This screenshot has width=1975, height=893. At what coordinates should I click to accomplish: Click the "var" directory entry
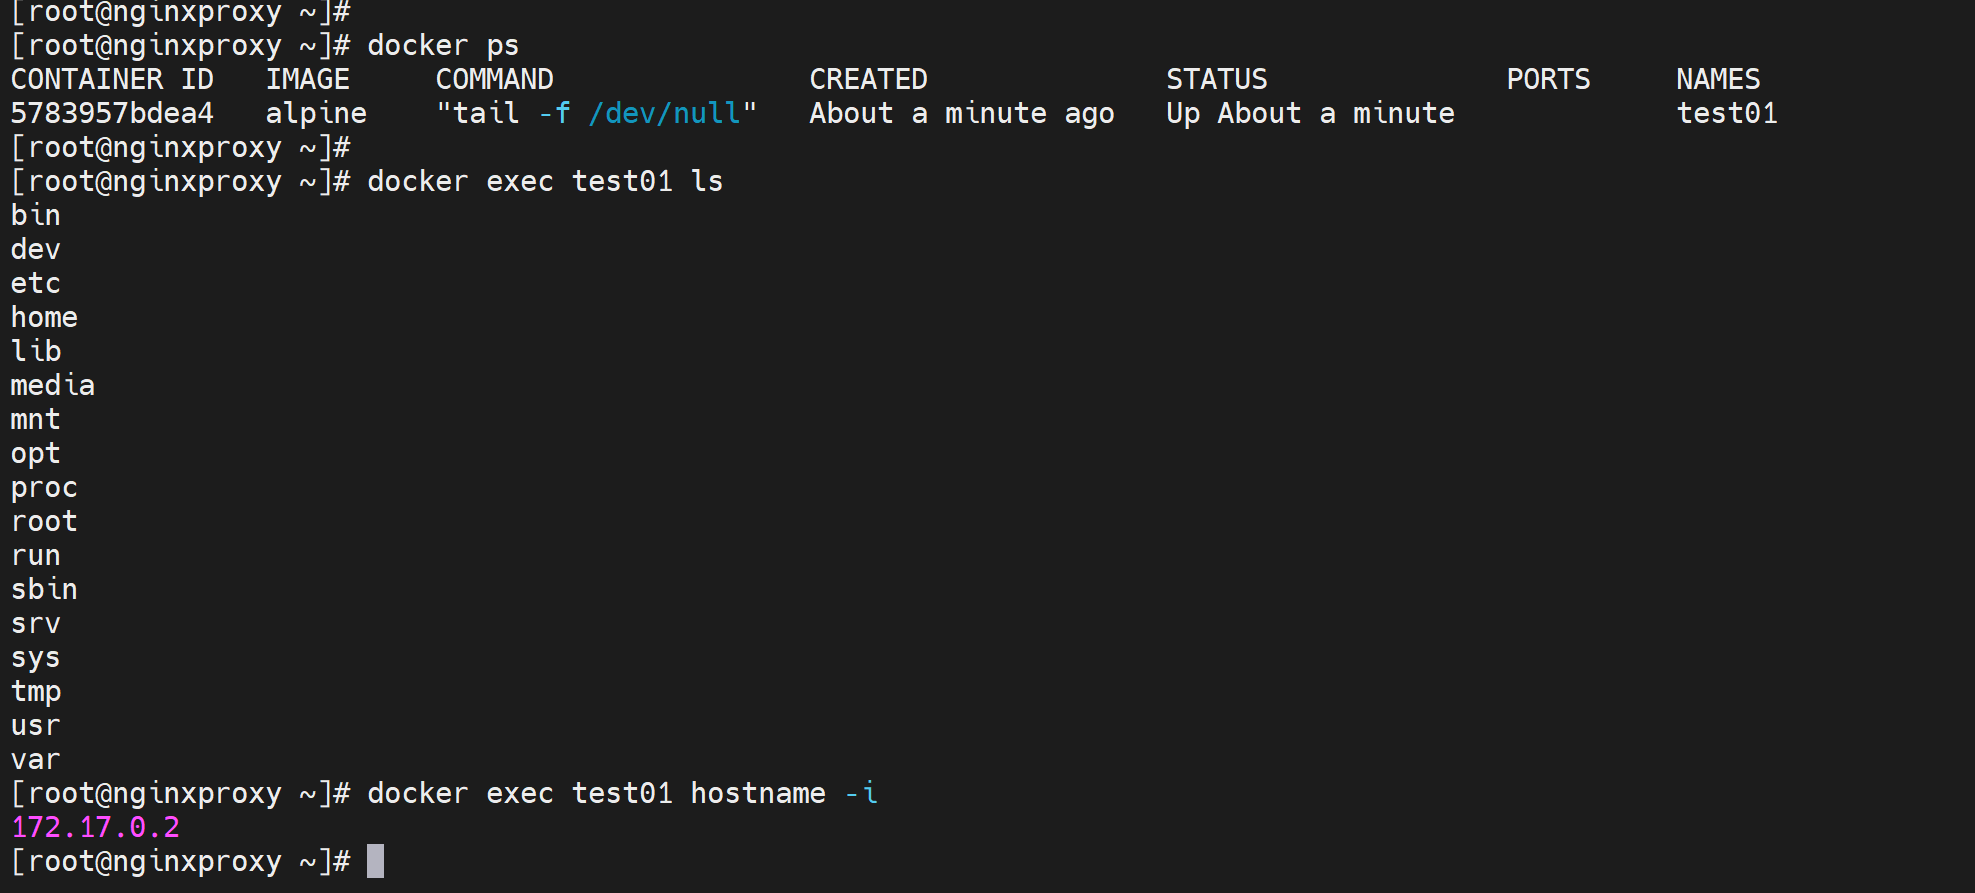coord(36,759)
